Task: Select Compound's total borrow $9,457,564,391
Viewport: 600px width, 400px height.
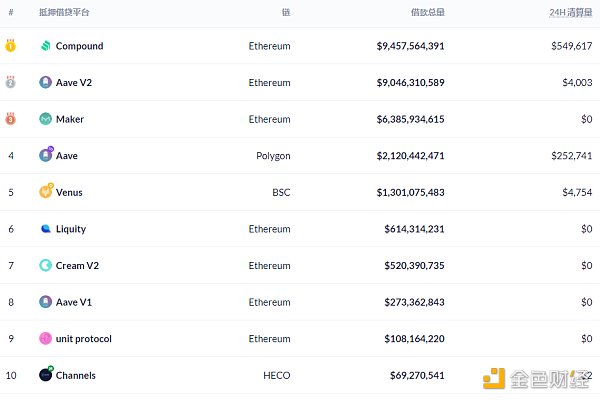Action: pyautogui.click(x=410, y=46)
